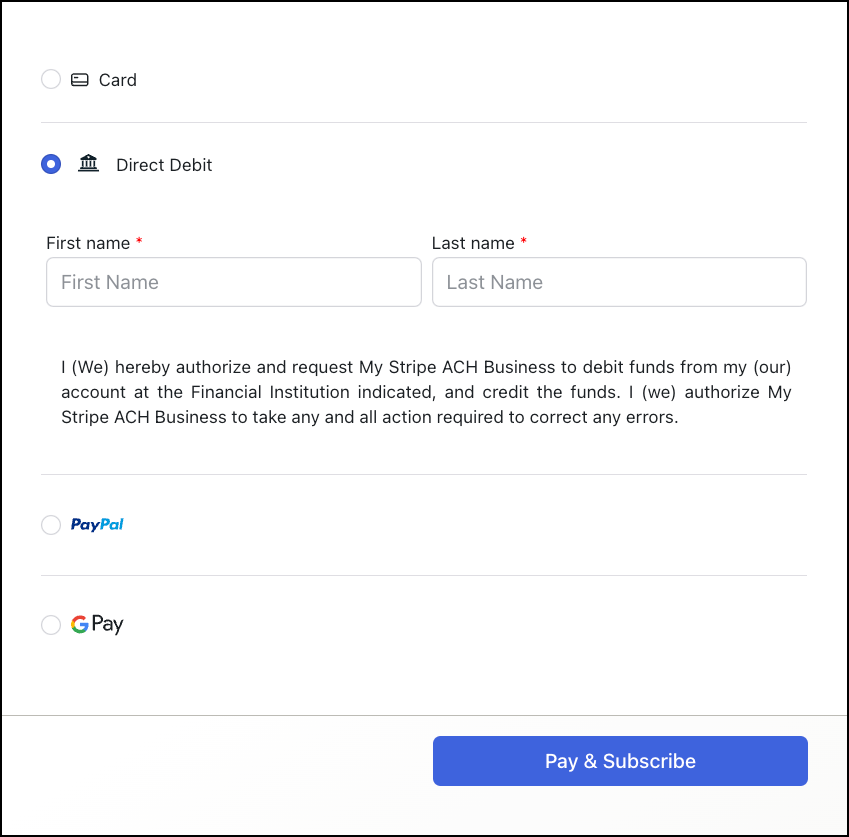Screen dimensions: 849x837
Task: Click the Pay text beside Google logo
Action: [107, 625]
